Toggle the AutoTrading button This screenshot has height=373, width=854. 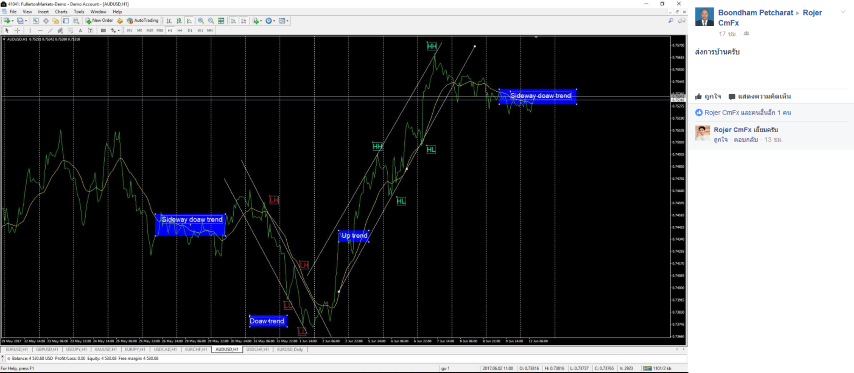142,20
